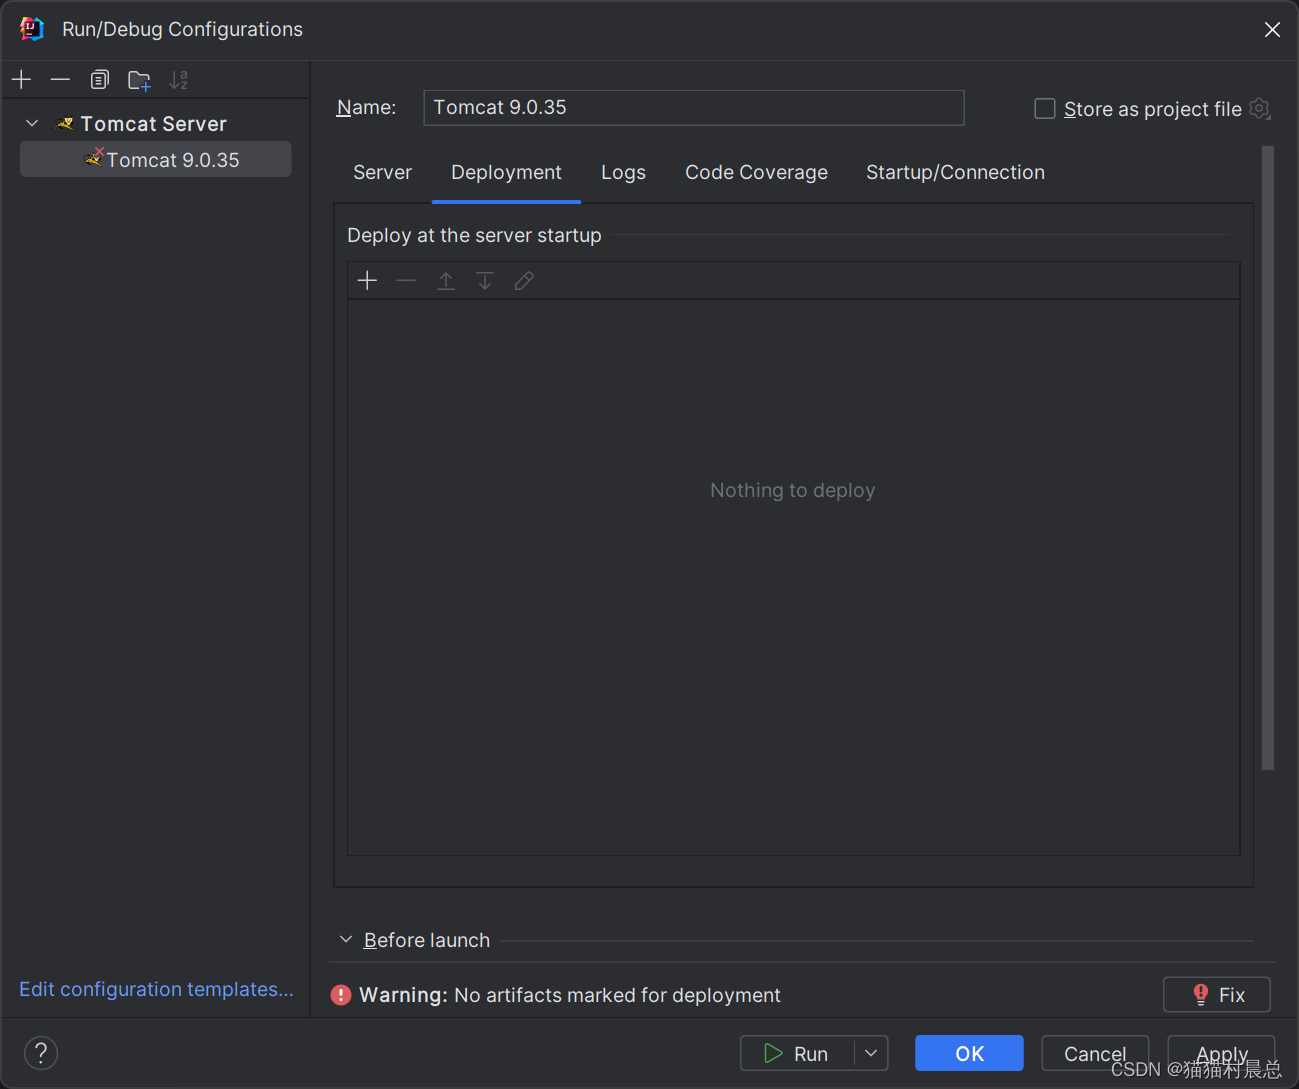
Task: Click the 'No artifacts marked for deployment' warning text
Action: tap(617, 995)
